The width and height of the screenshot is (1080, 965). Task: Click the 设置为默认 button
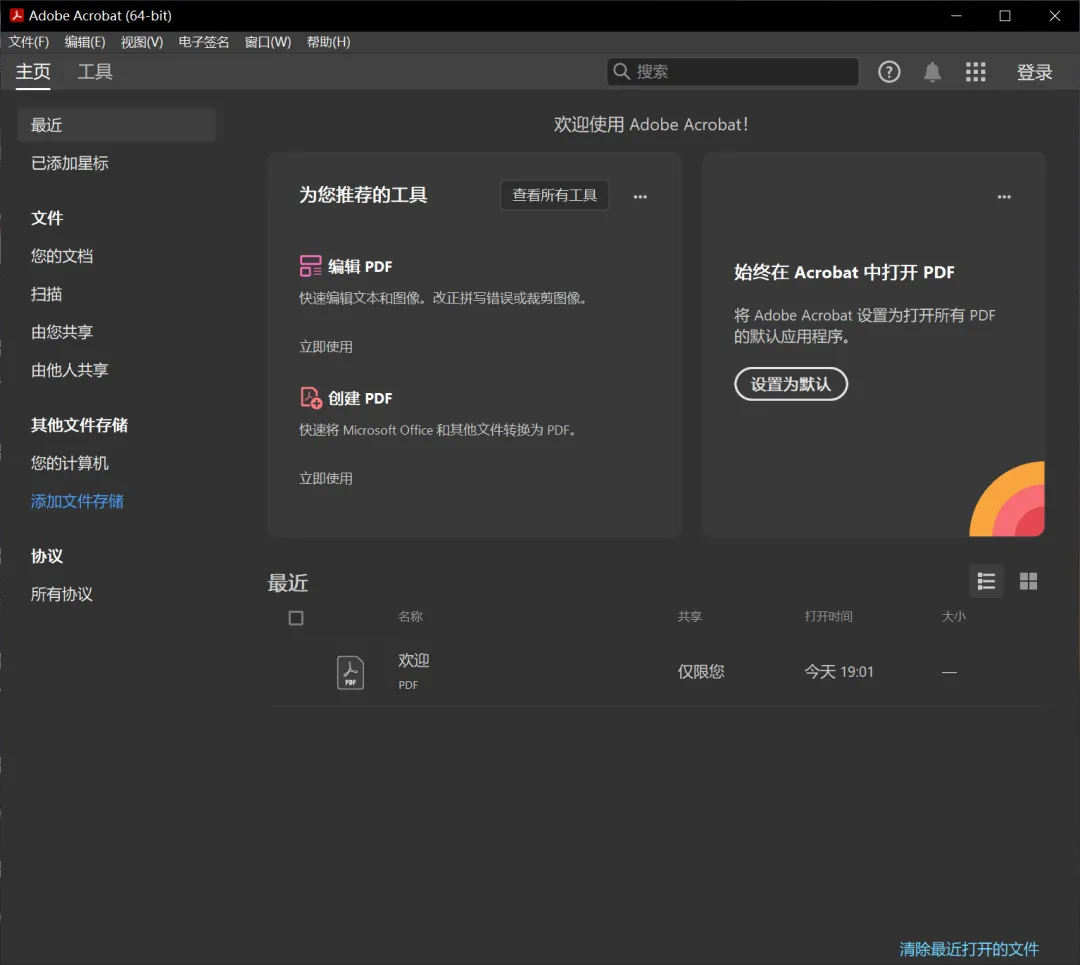[790, 384]
